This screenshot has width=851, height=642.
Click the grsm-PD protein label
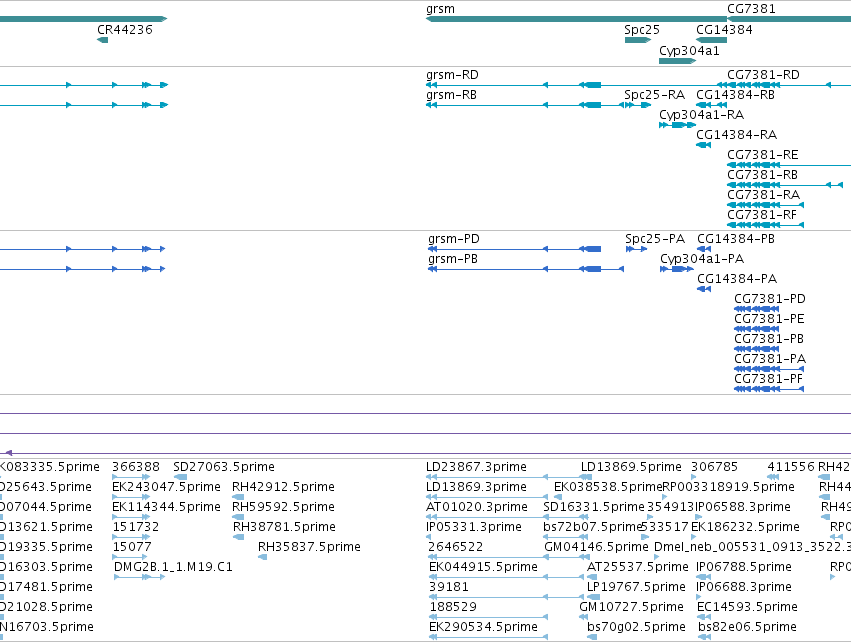click(x=454, y=239)
